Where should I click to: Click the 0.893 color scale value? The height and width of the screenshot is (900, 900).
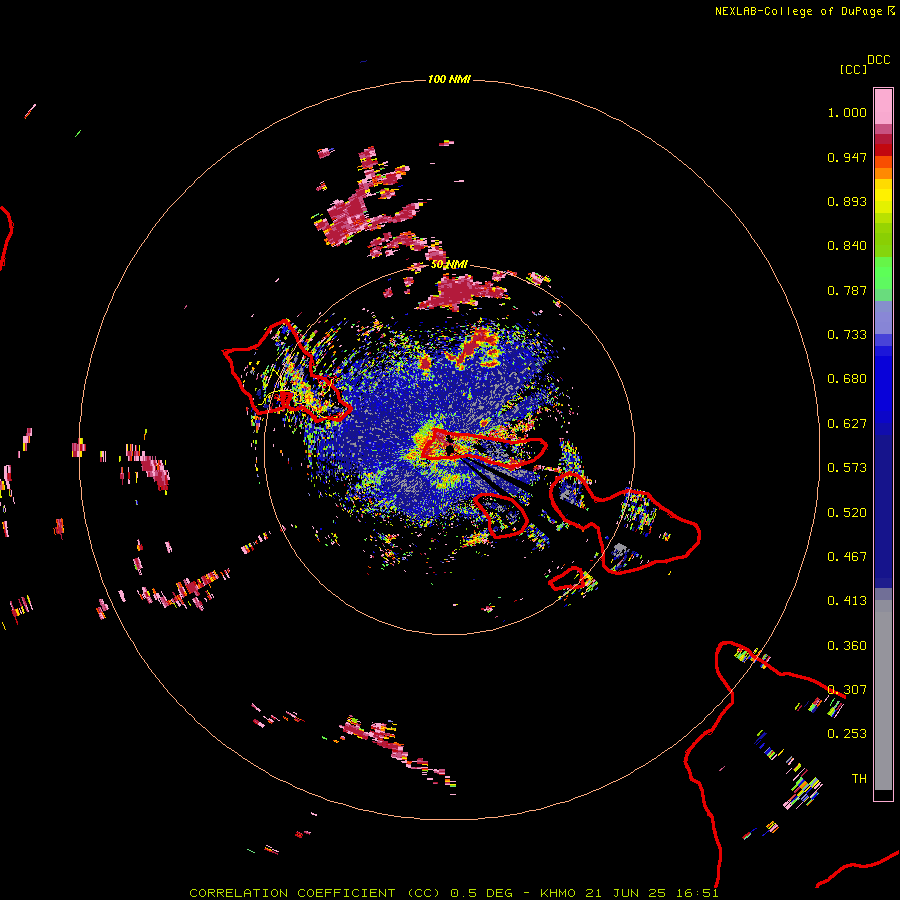click(847, 201)
